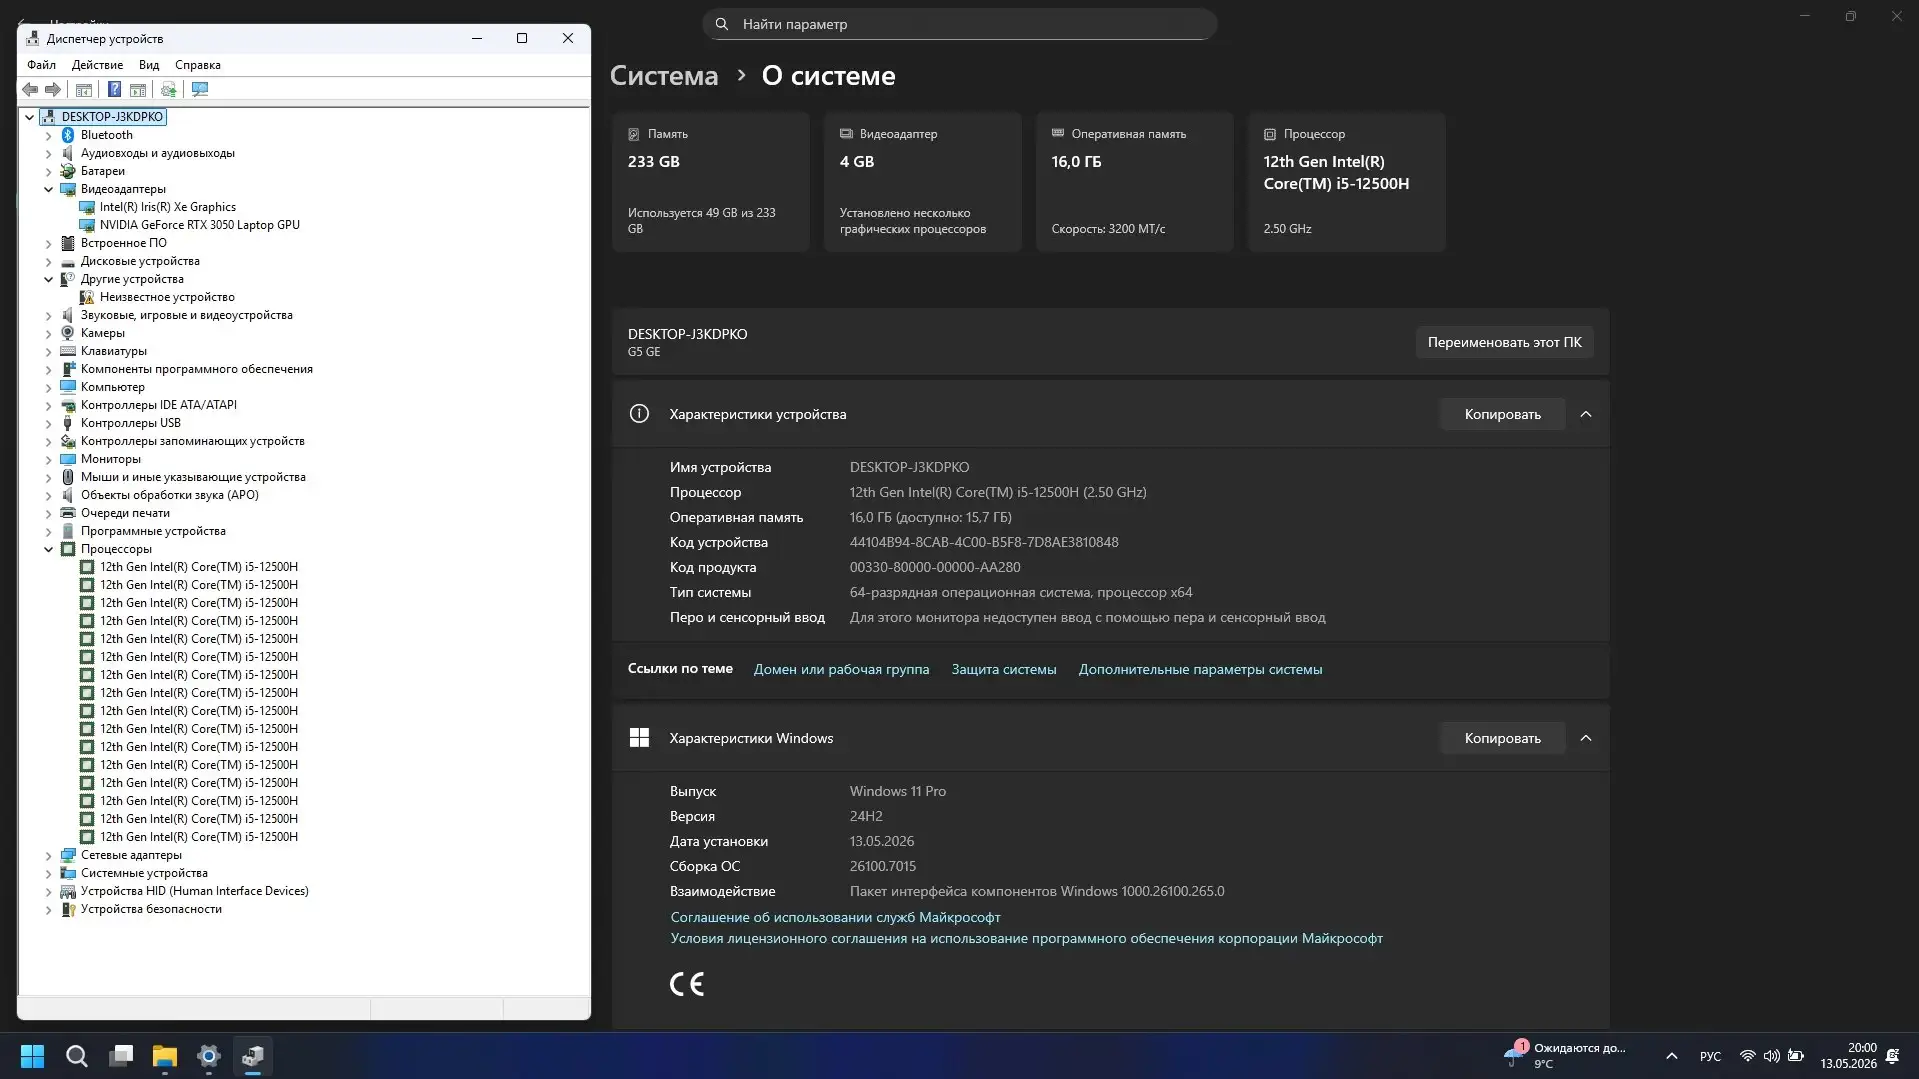Switch to Settings app on taskbar
Image resolution: width=1919 pixels, height=1079 pixels.
pyautogui.click(x=209, y=1056)
